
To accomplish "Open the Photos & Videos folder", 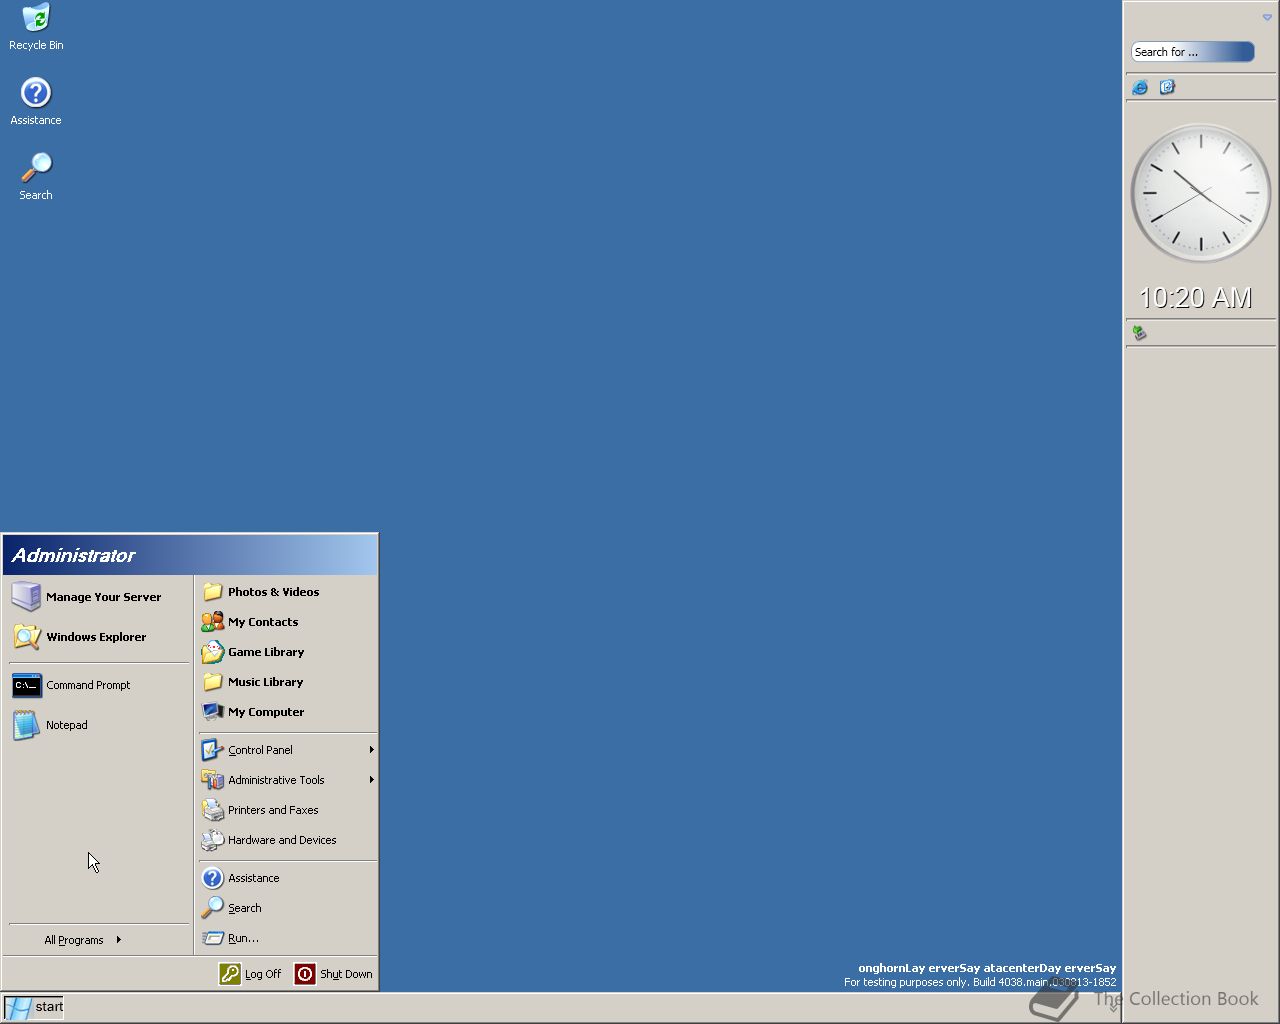I will click(x=287, y=592).
